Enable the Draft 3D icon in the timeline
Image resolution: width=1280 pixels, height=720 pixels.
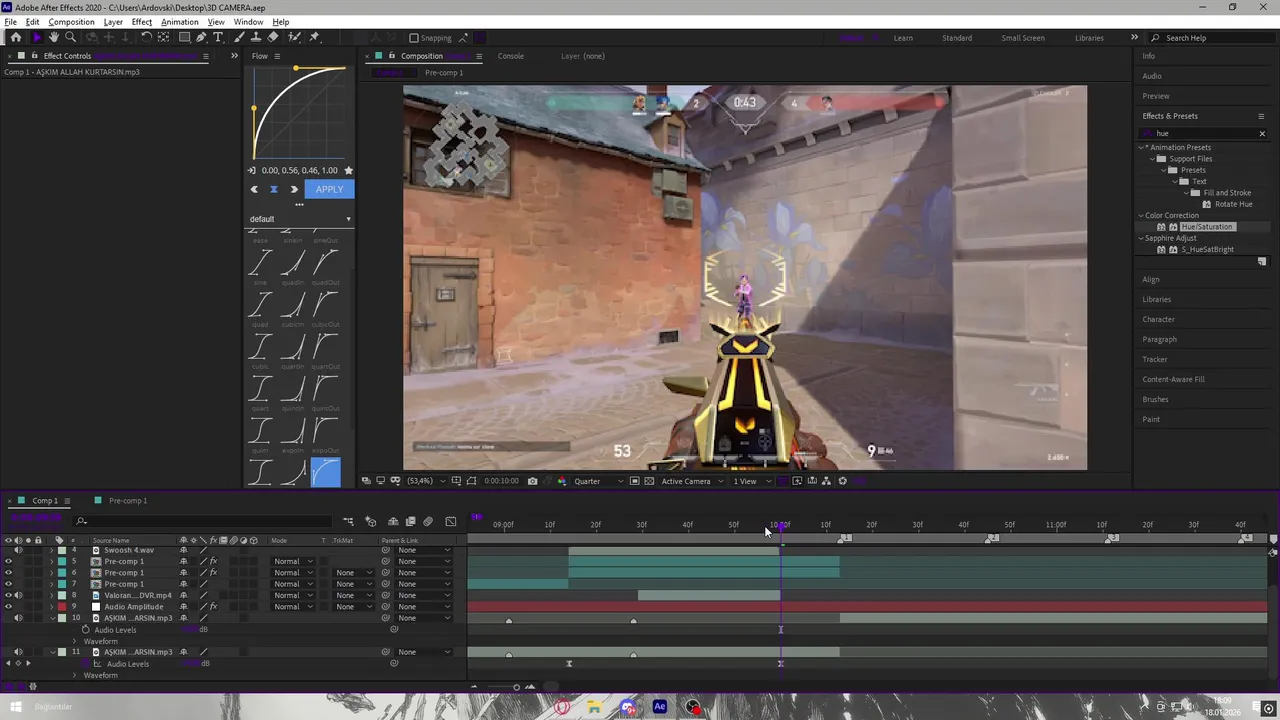point(370,521)
